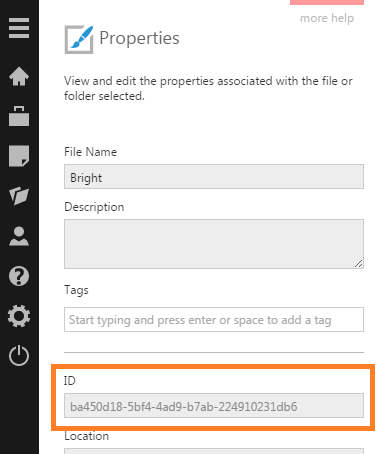
Task: Click the pink button above more help
Action: 327,2
